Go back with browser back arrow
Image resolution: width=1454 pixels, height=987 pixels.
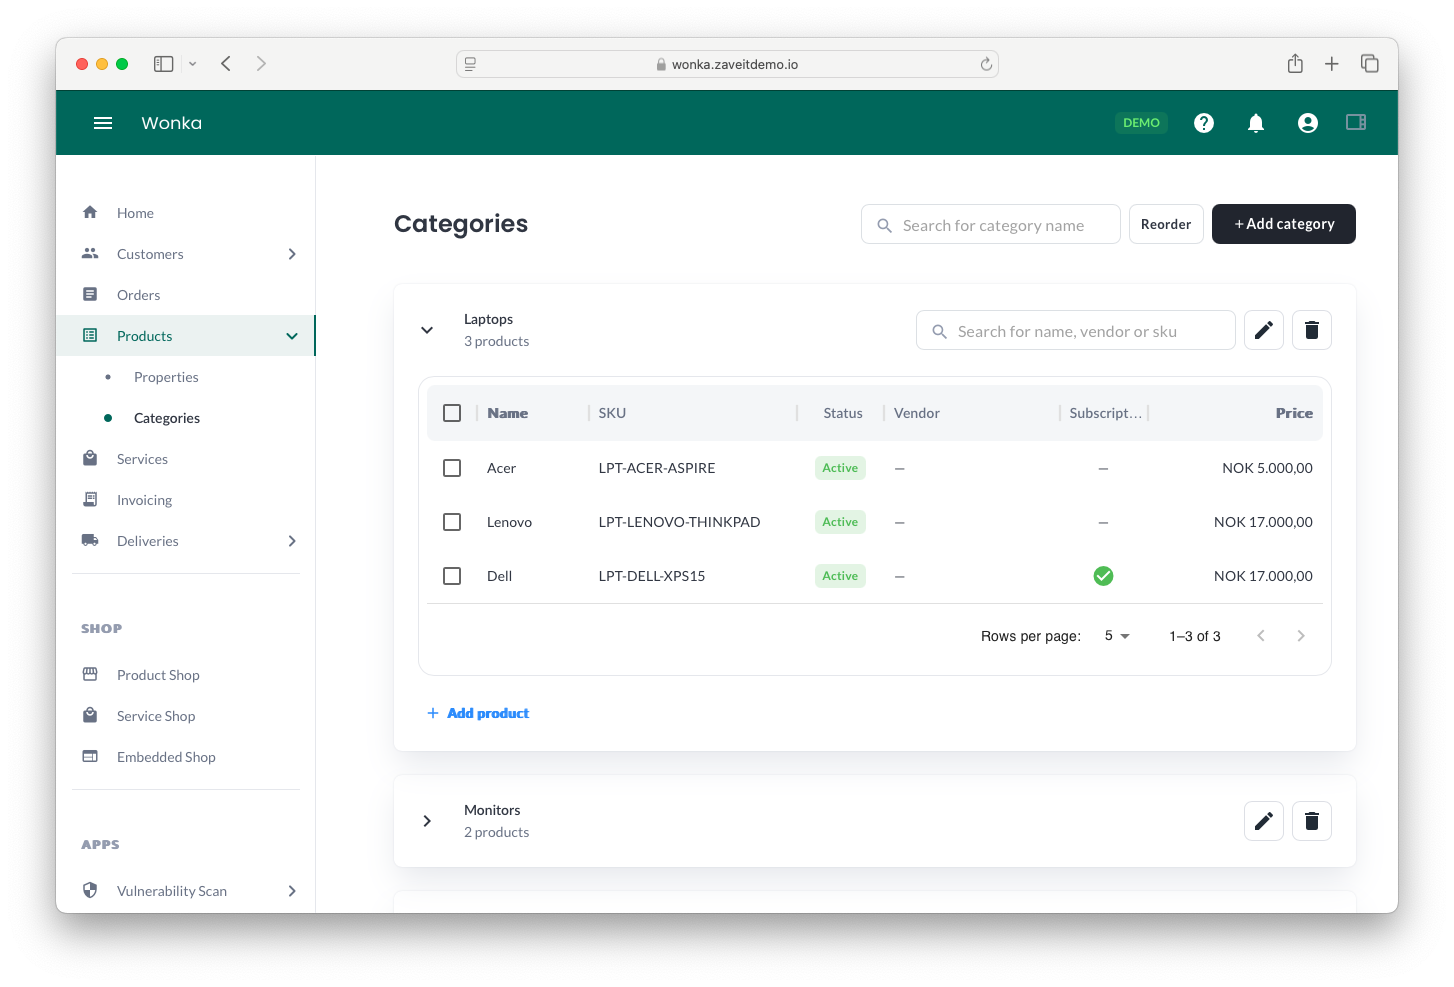[226, 64]
